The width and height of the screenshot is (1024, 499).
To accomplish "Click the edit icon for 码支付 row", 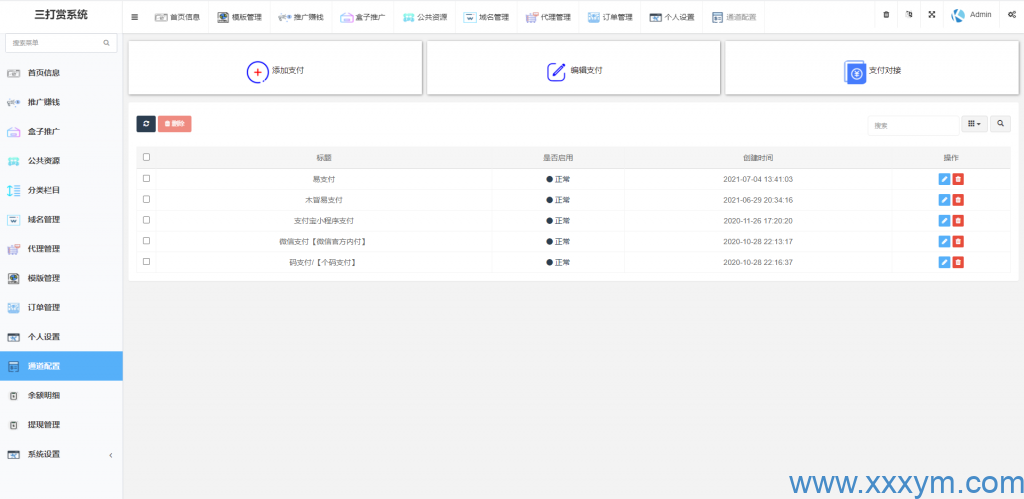I will coord(944,262).
